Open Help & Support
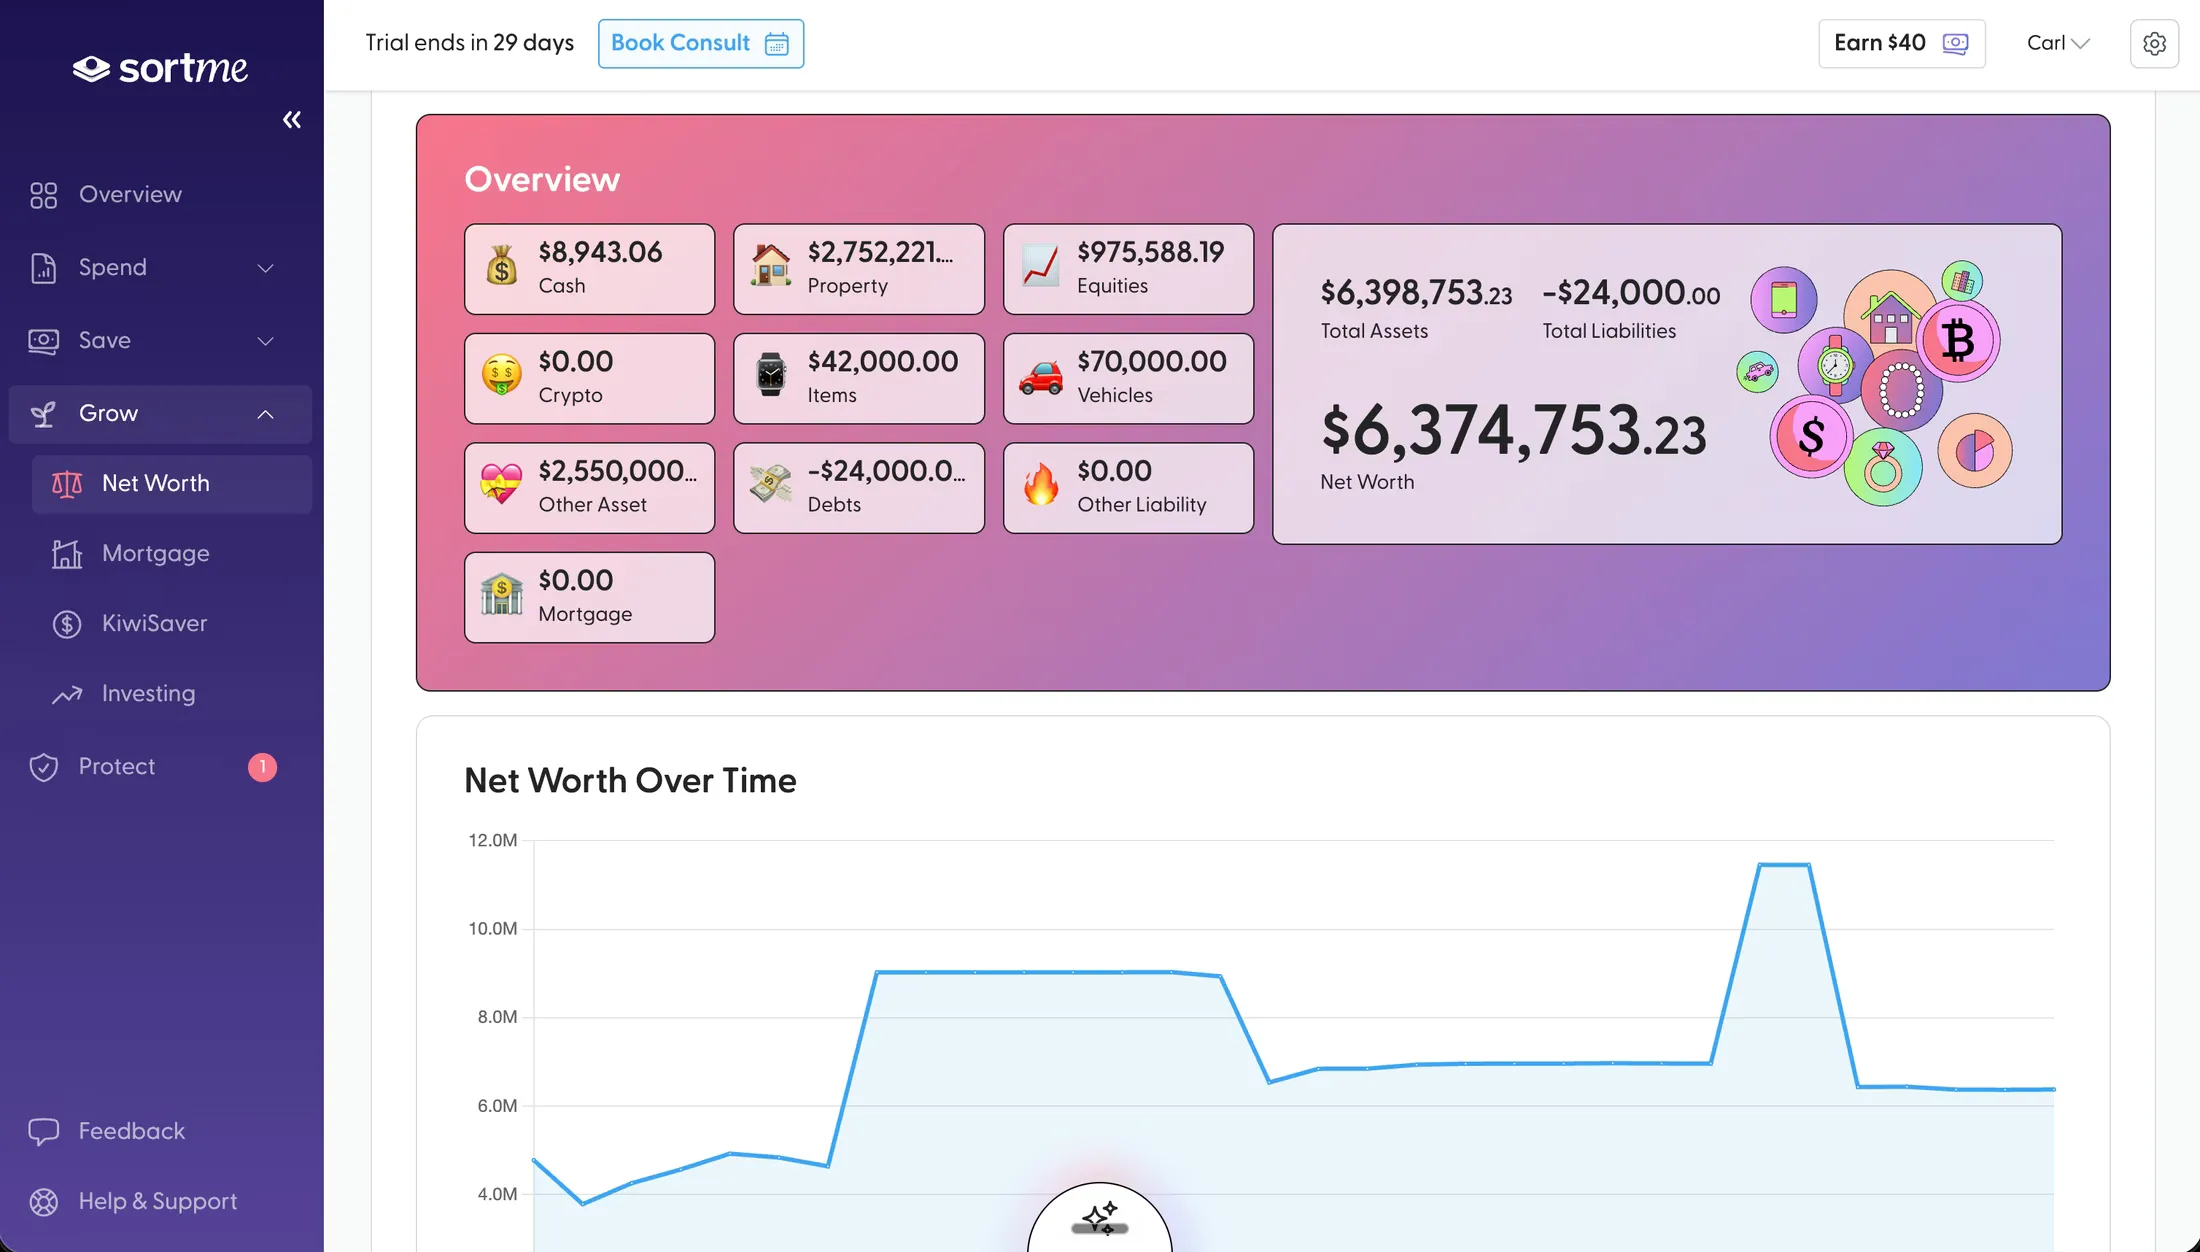 pyautogui.click(x=160, y=1201)
